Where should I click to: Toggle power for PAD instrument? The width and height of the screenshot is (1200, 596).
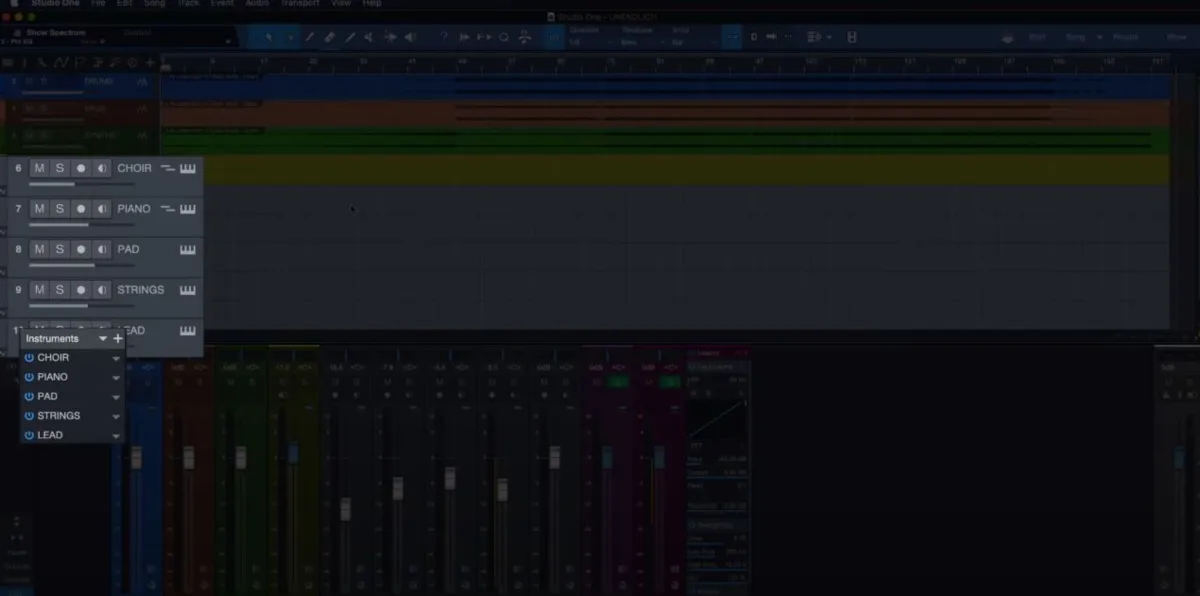(29, 397)
